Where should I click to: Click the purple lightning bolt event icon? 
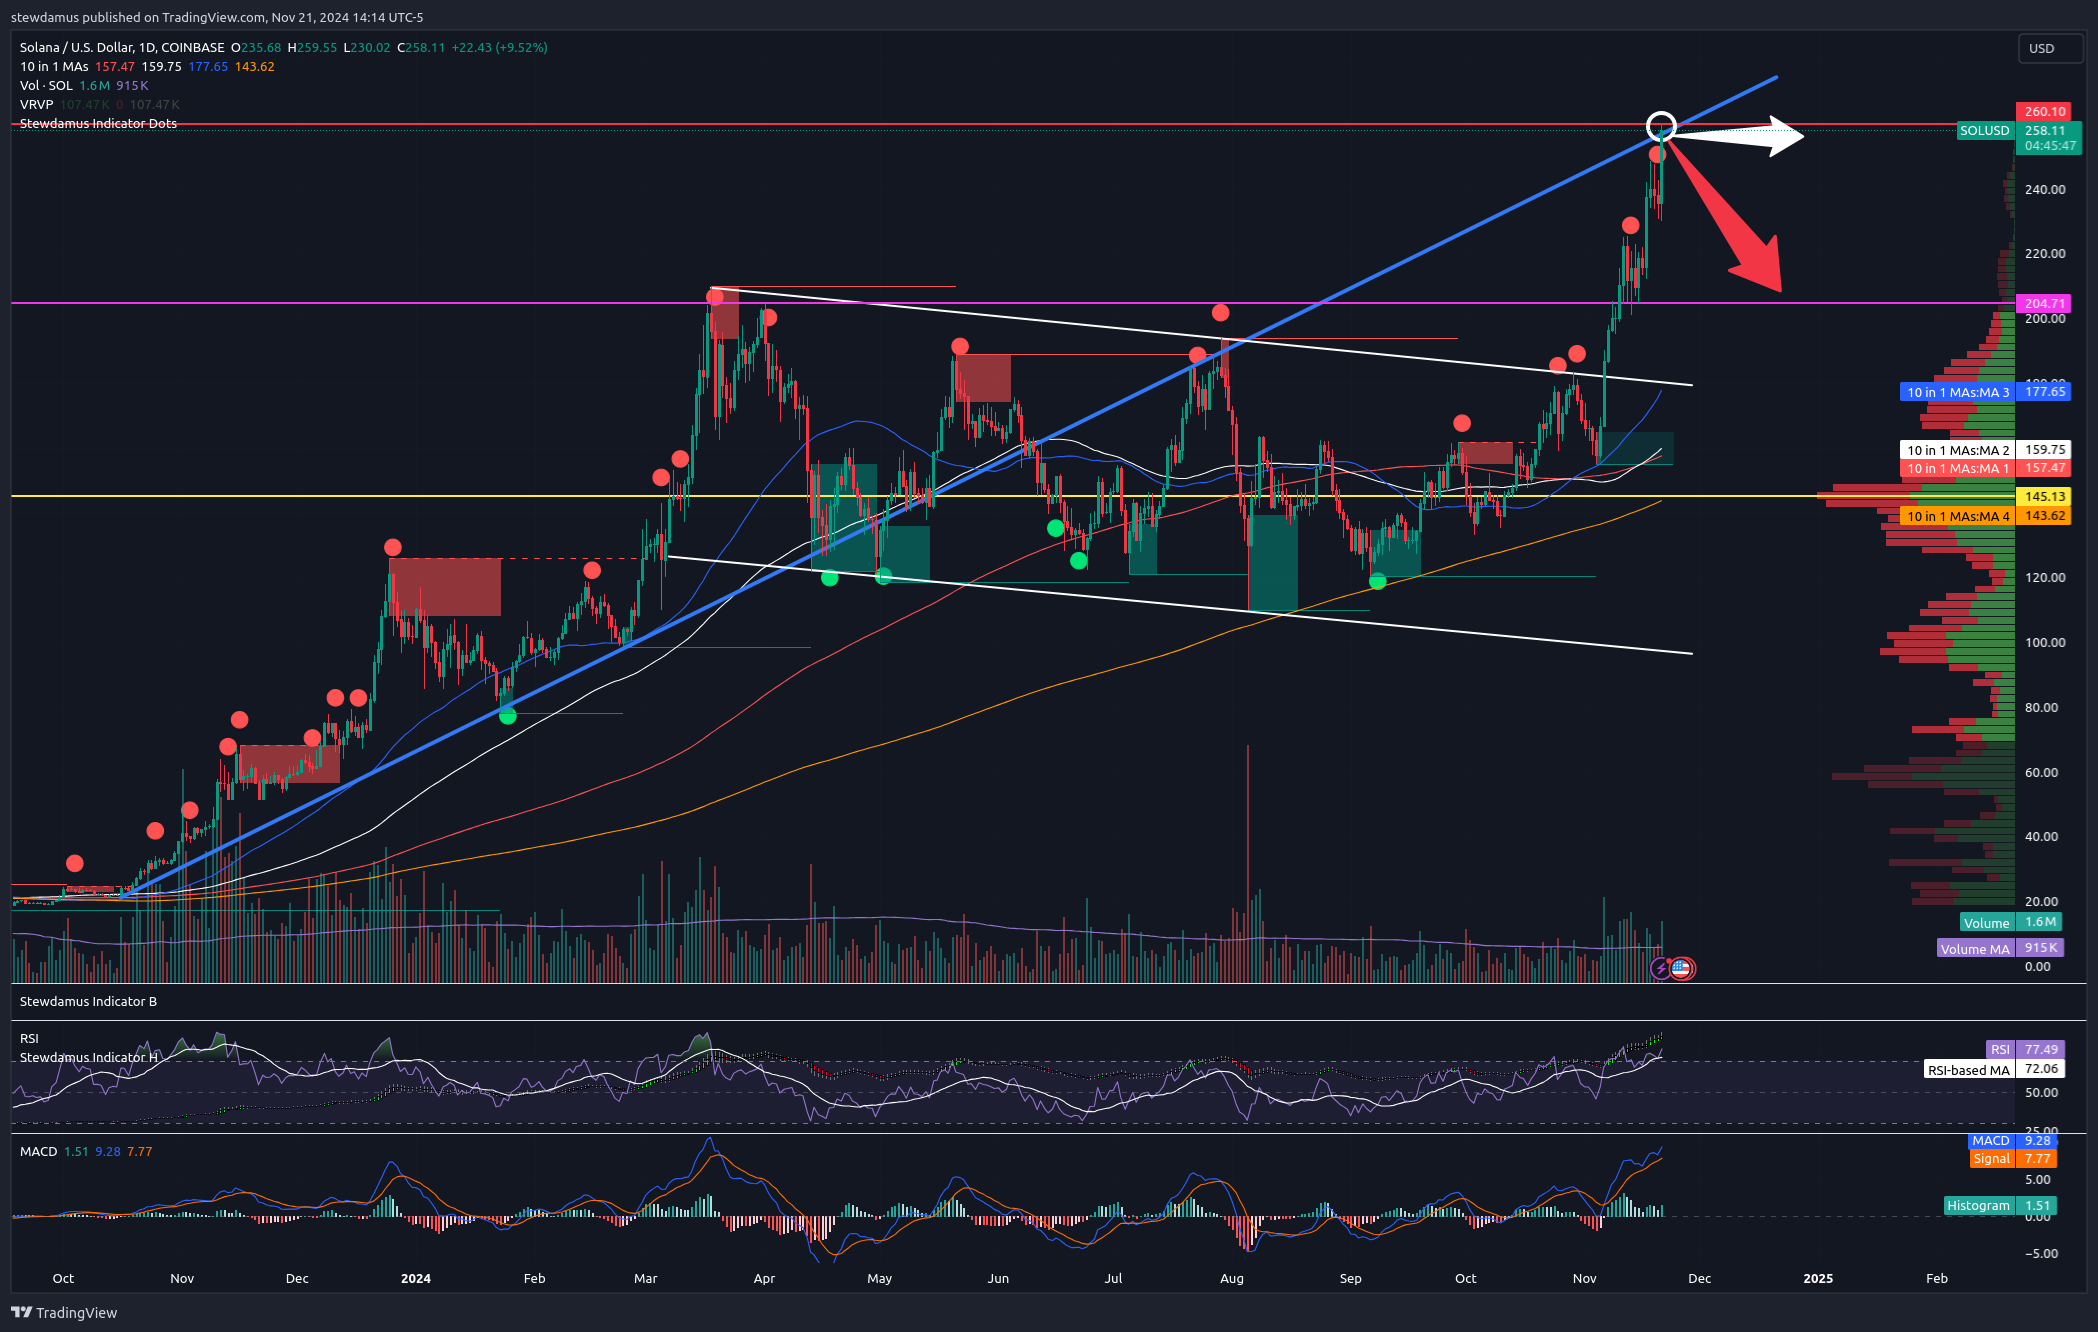coord(1661,968)
